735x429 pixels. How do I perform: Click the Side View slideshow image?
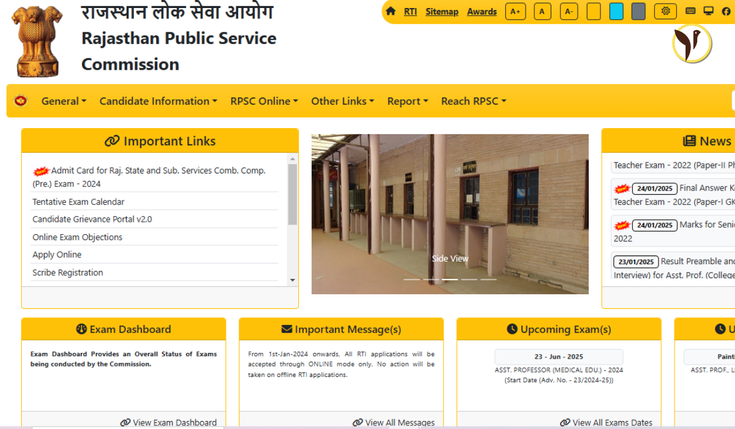click(450, 214)
